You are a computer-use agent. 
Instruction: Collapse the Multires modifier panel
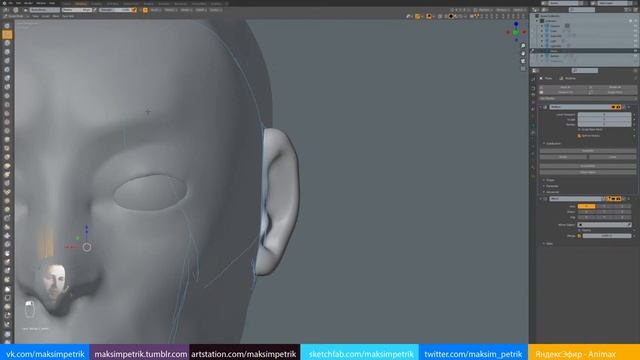pos(540,107)
